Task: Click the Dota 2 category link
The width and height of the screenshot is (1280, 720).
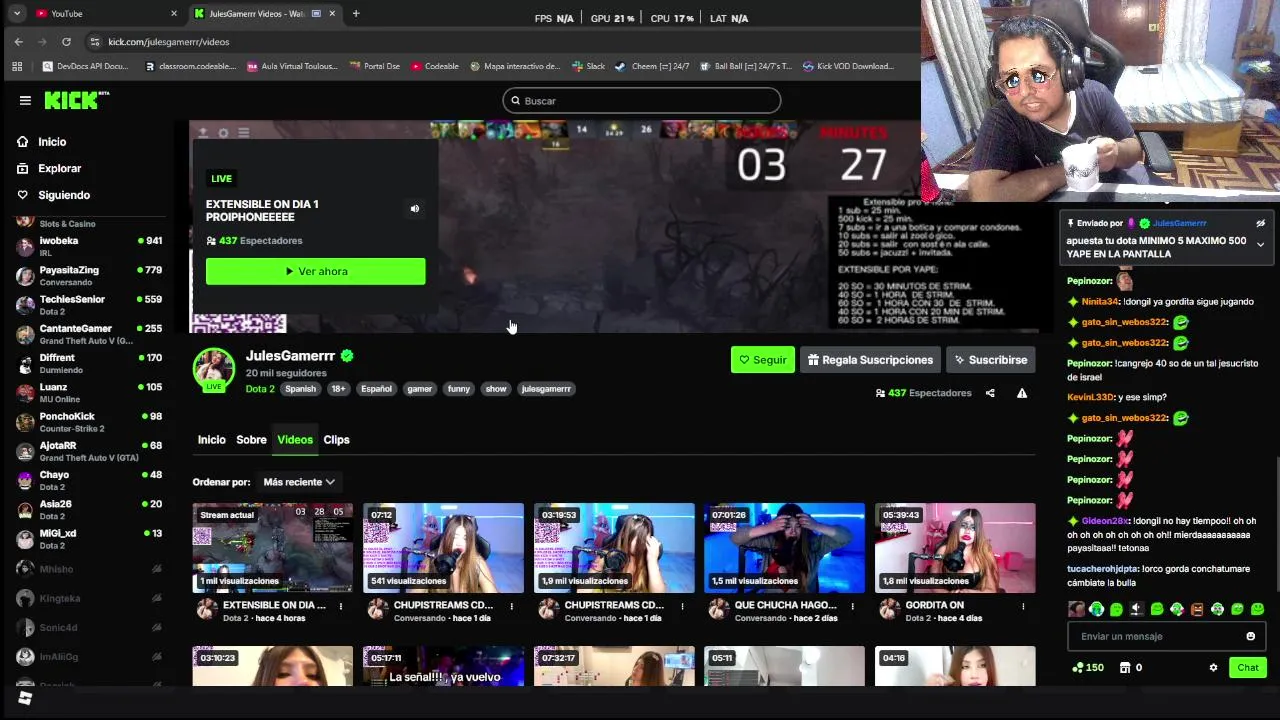Action: 260,389
